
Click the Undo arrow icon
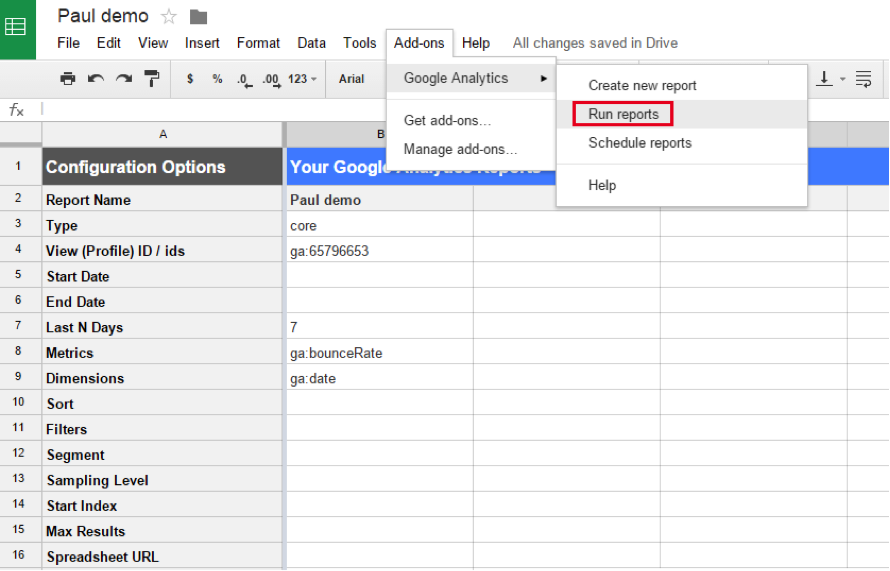click(96, 79)
